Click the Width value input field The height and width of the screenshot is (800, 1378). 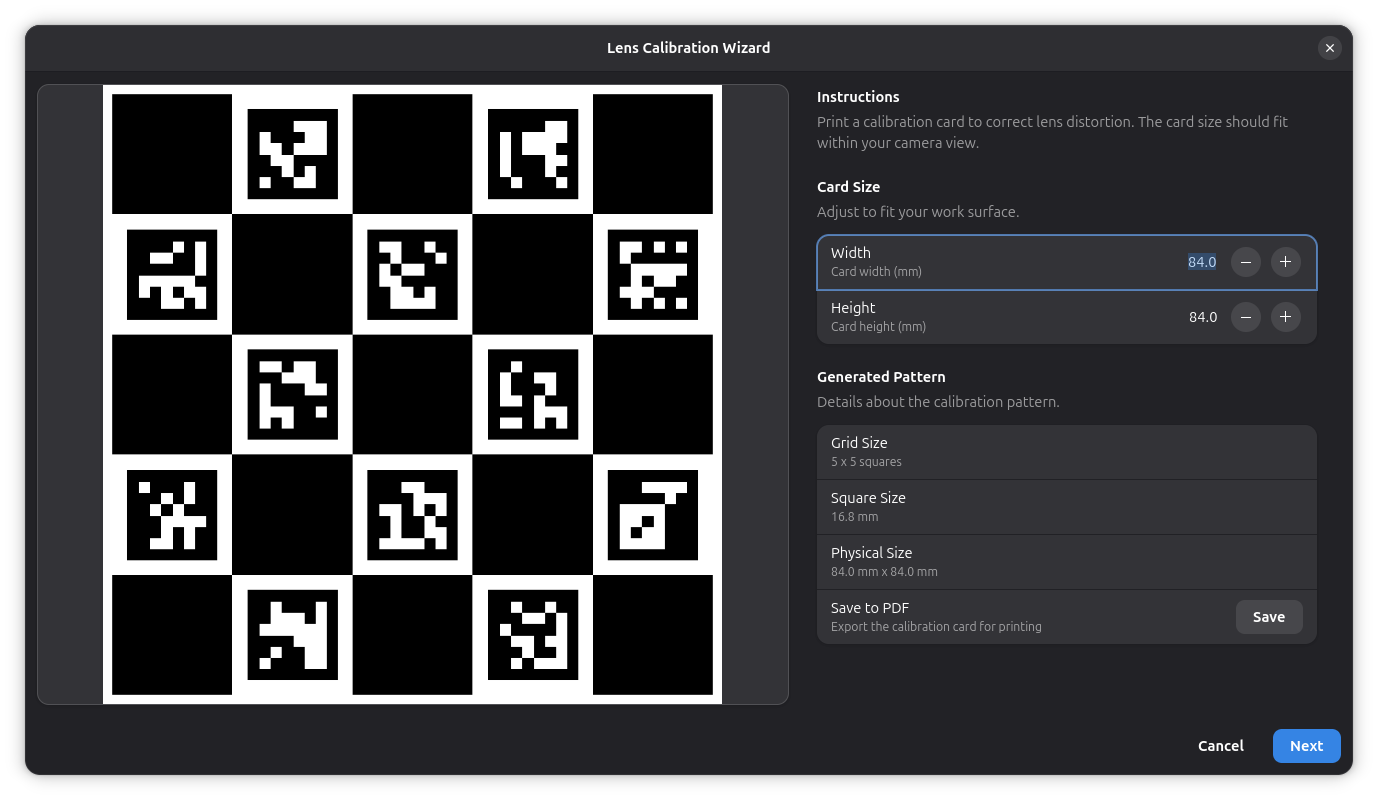(x=1201, y=262)
